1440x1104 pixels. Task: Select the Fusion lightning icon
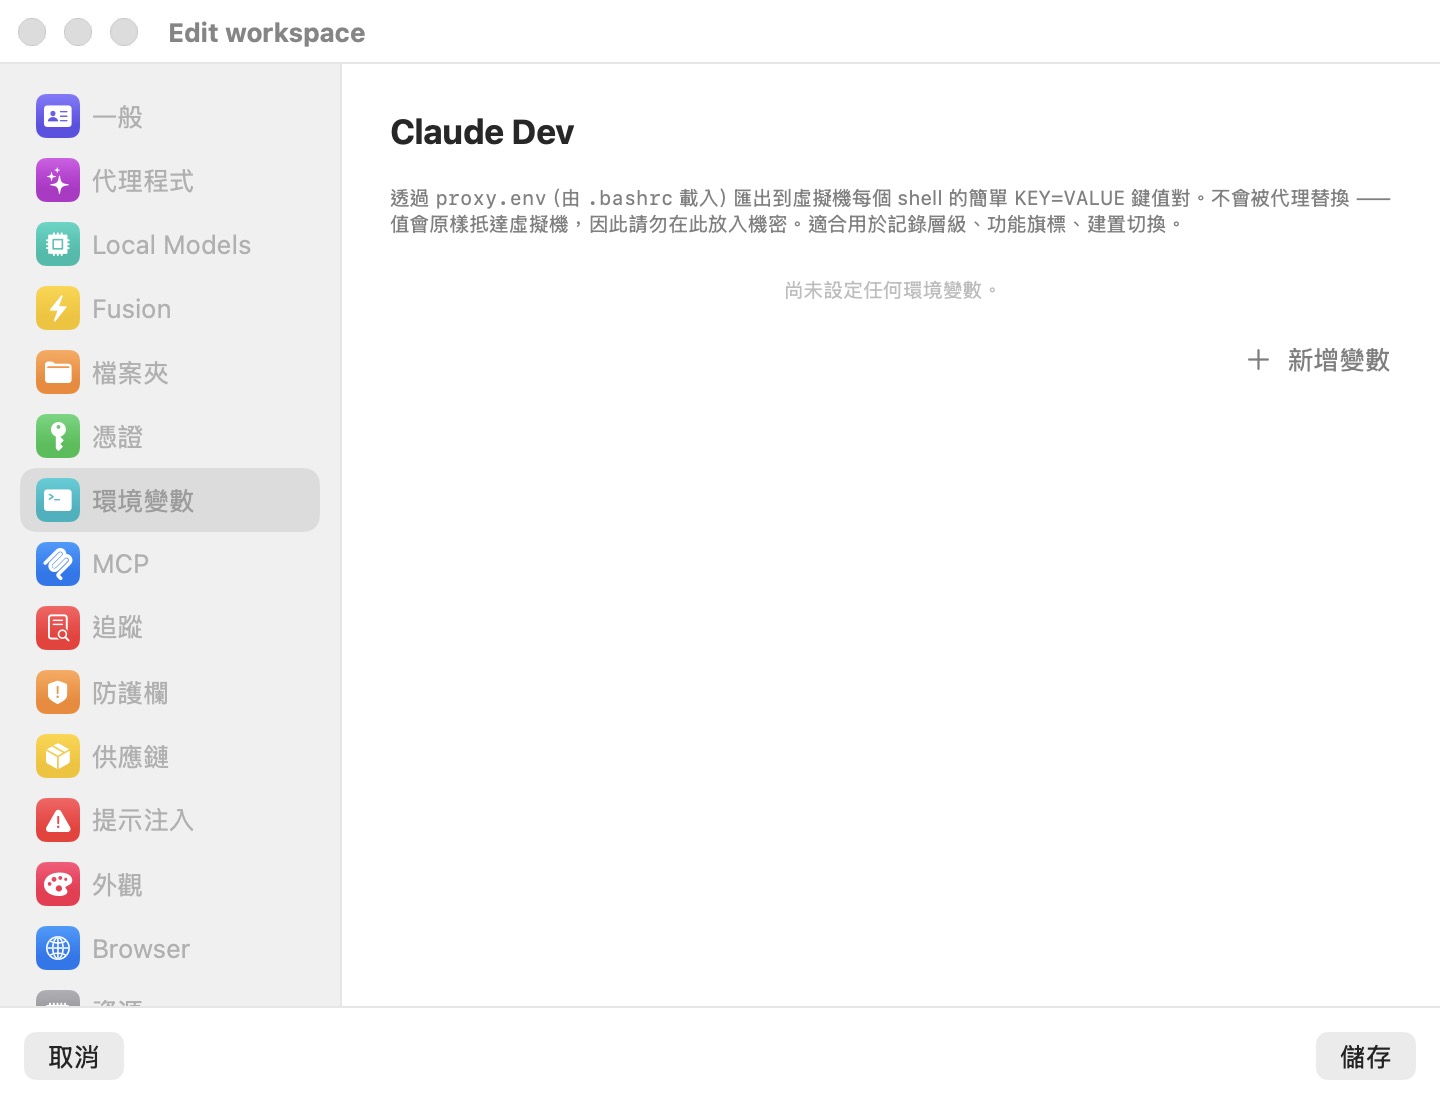click(x=58, y=309)
